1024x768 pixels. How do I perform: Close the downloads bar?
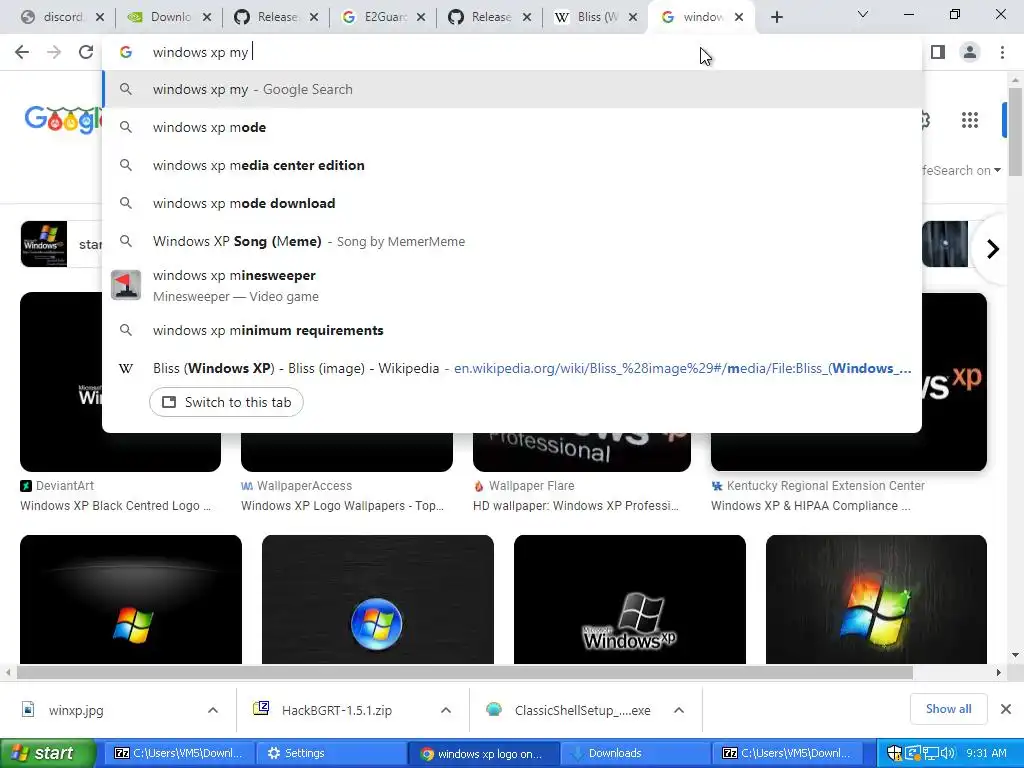pos(1006,709)
